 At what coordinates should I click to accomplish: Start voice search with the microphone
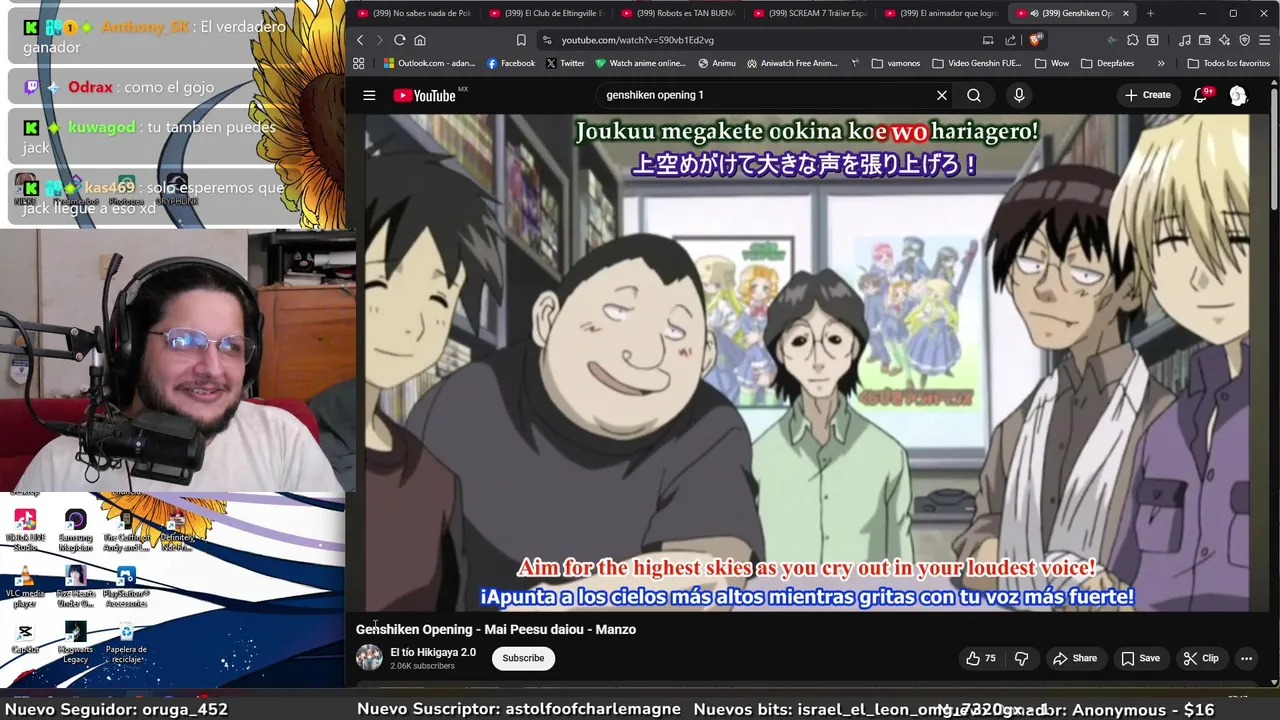1019,95
